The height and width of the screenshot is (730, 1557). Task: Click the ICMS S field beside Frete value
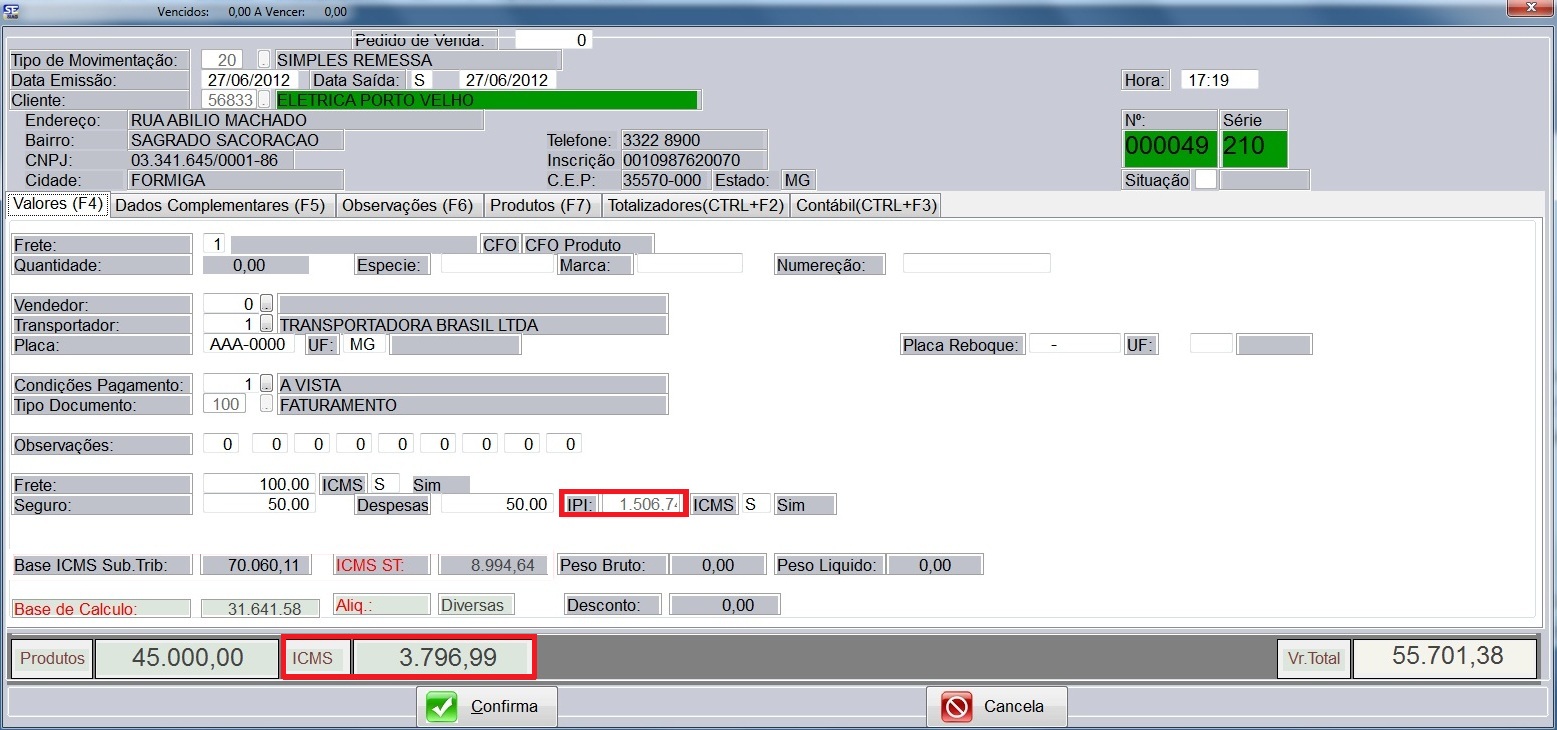[x=387, y=485]
